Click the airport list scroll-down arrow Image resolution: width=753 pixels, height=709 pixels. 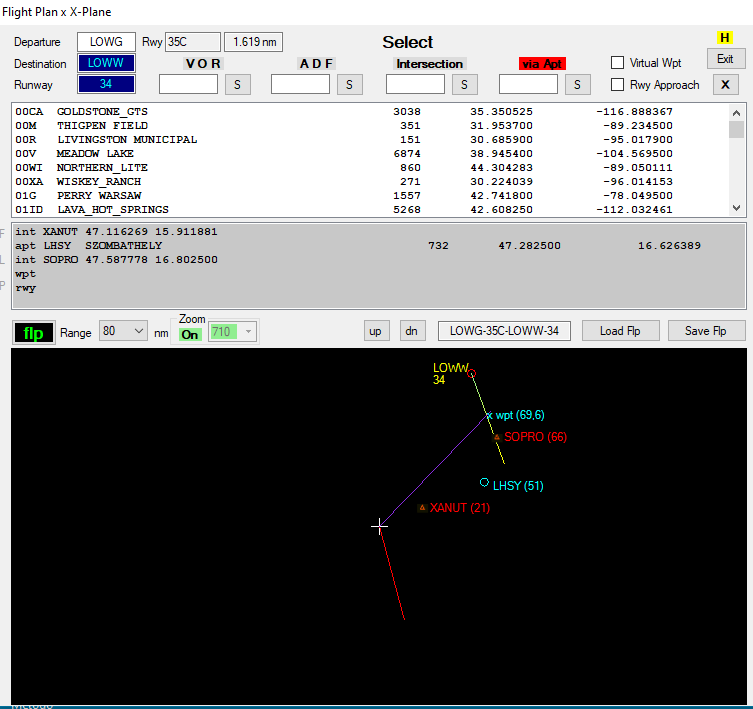736,208
